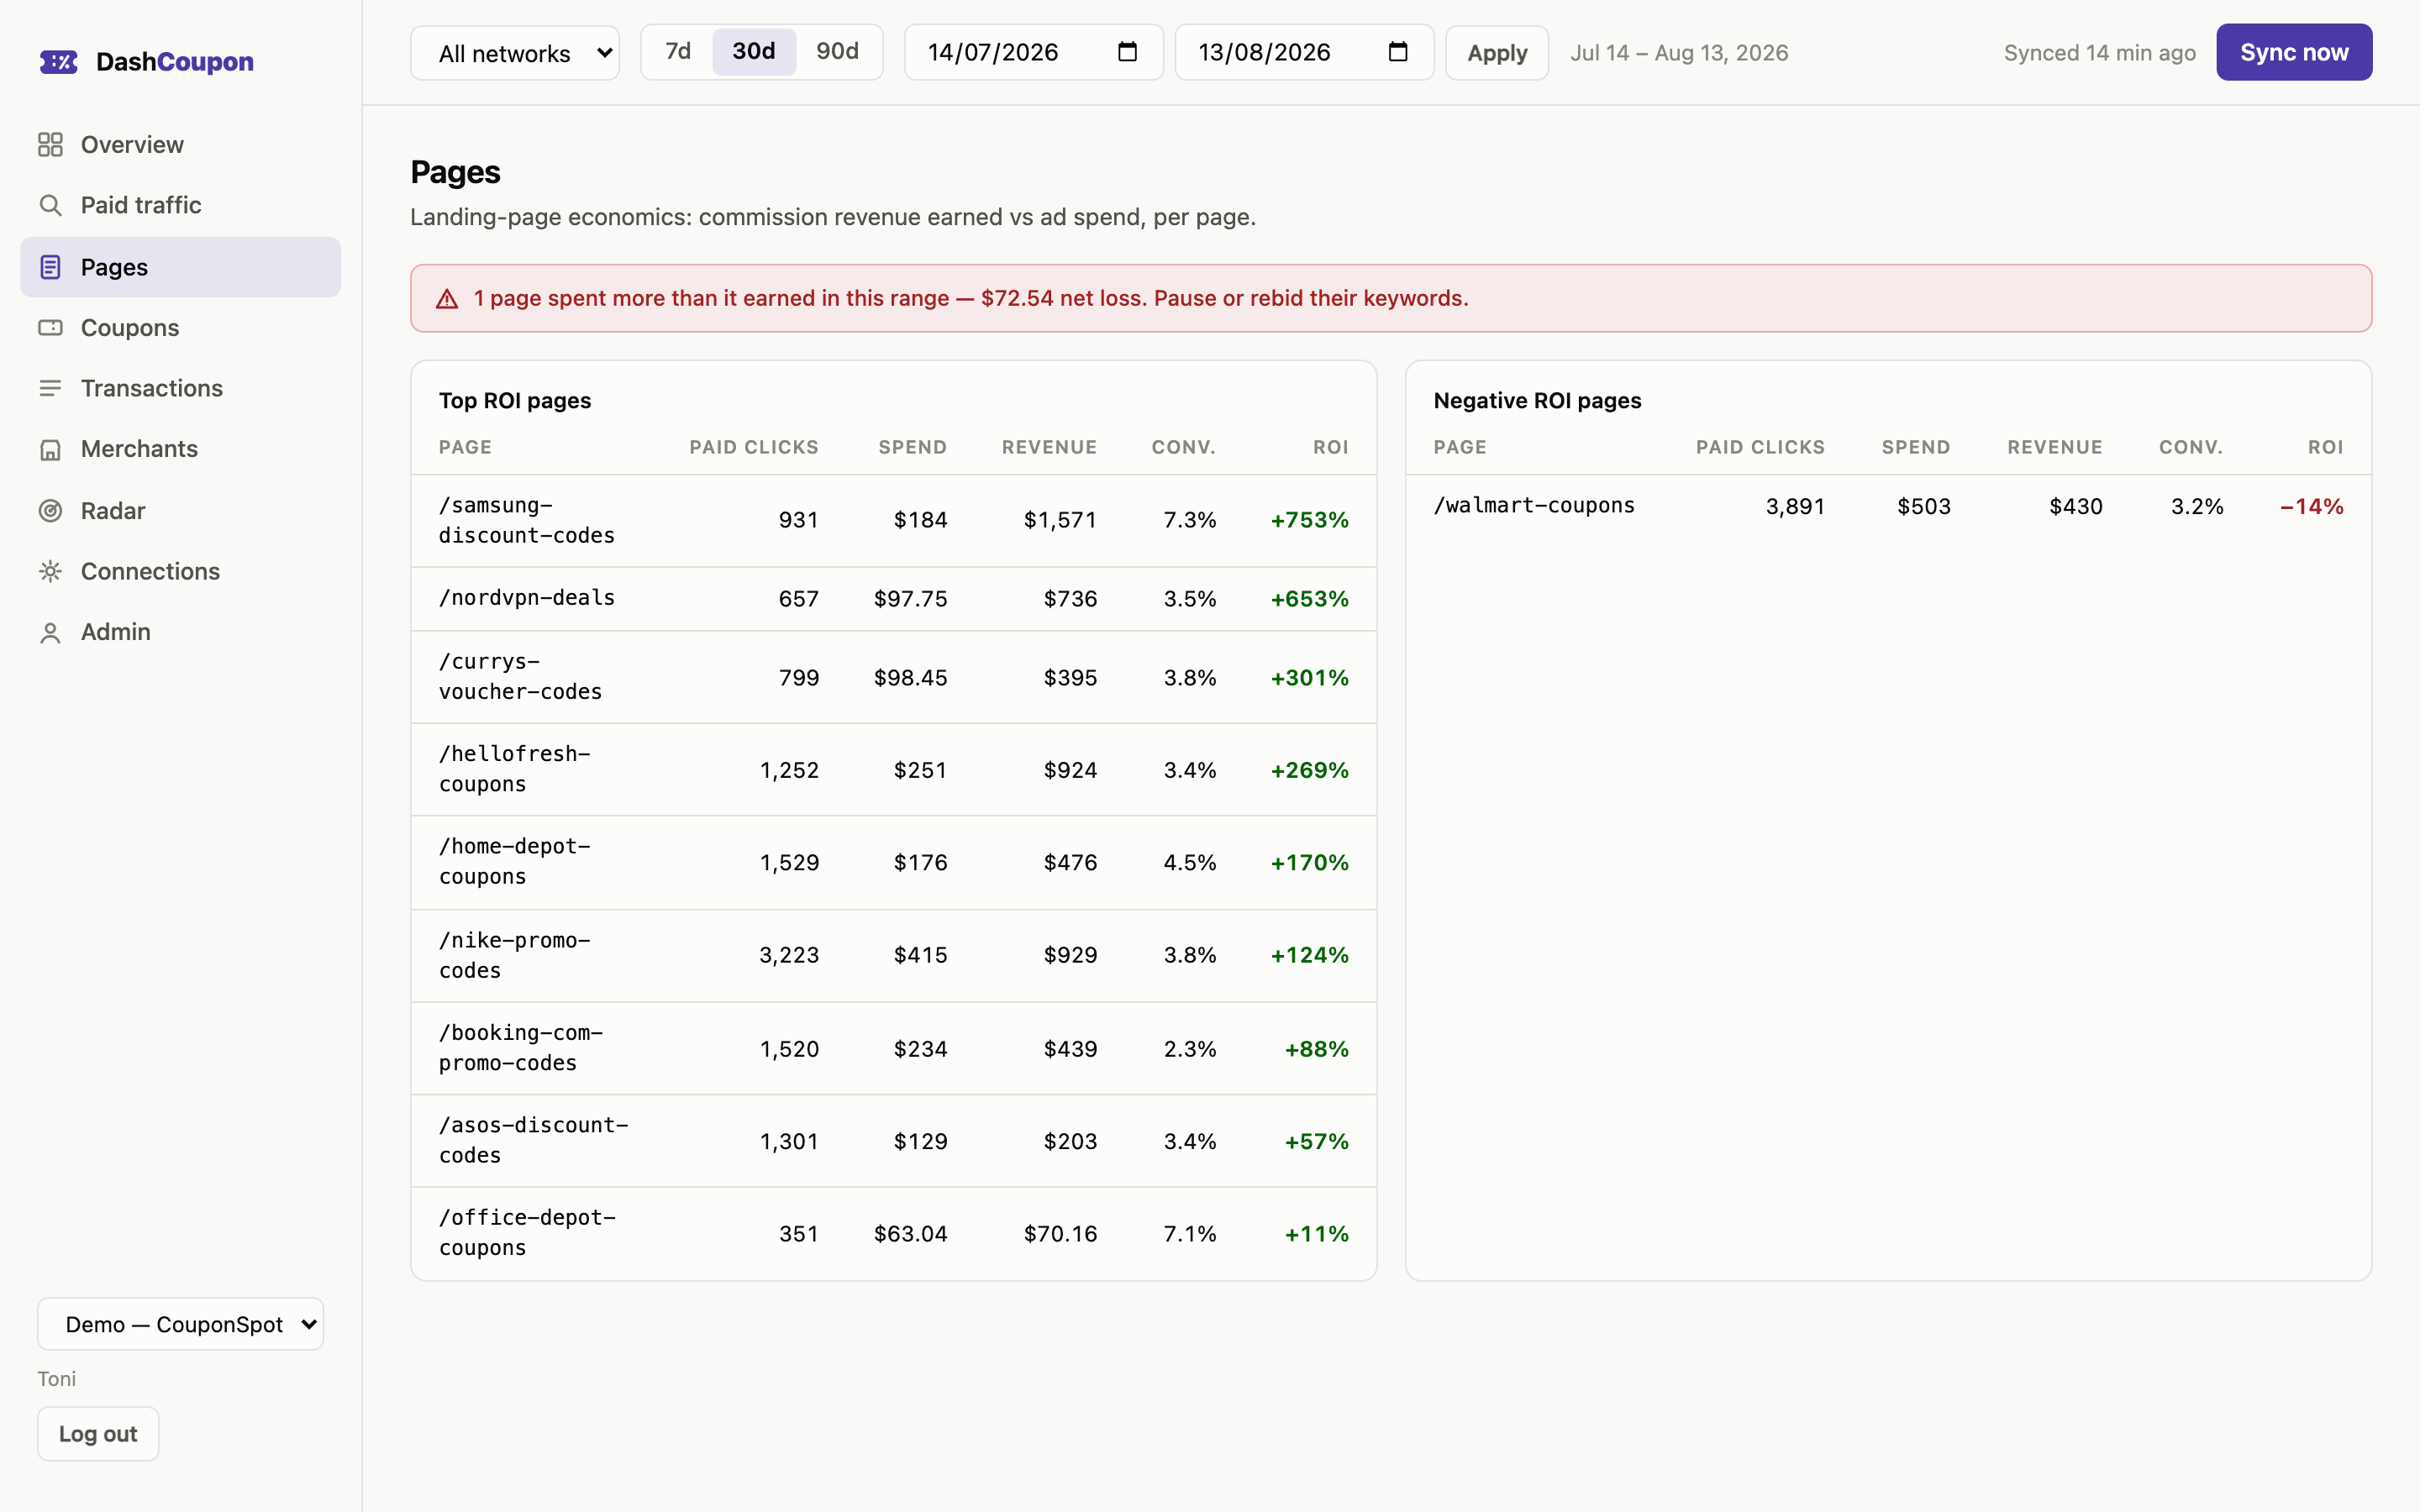This screenshot has width=2420, height=1512.
Task: Select the 30d range toggle
Action: click(754, 52)
